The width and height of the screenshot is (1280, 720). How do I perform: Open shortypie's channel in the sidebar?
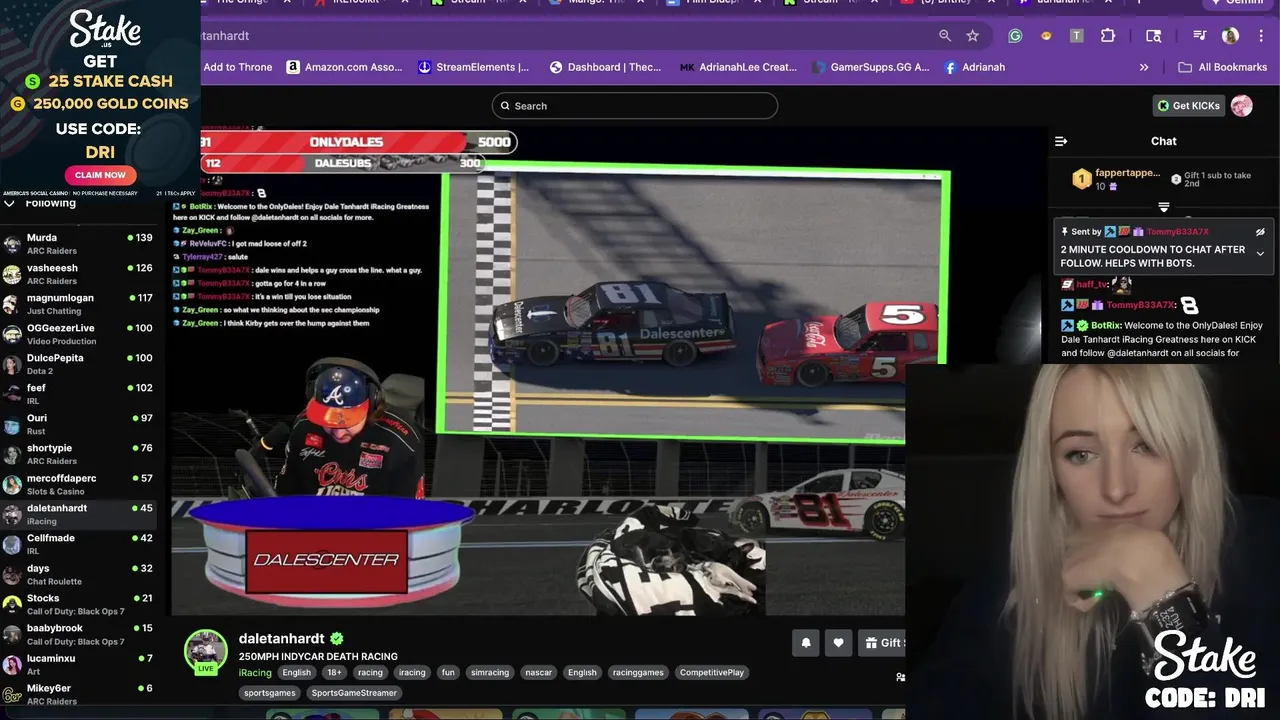coord(77,454)
